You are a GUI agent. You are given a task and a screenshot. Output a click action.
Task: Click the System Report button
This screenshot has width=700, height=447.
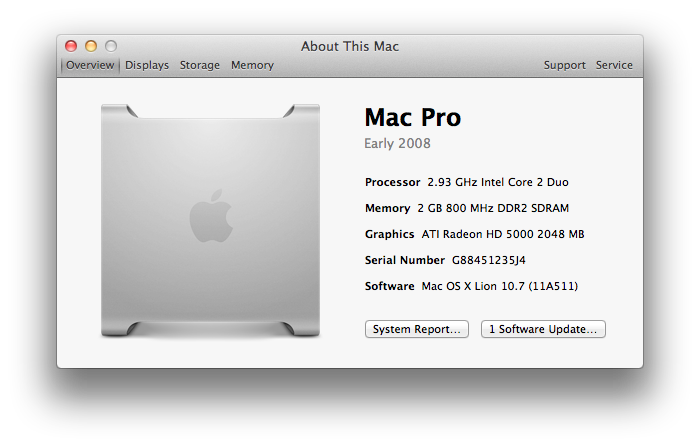pos(416,329)
